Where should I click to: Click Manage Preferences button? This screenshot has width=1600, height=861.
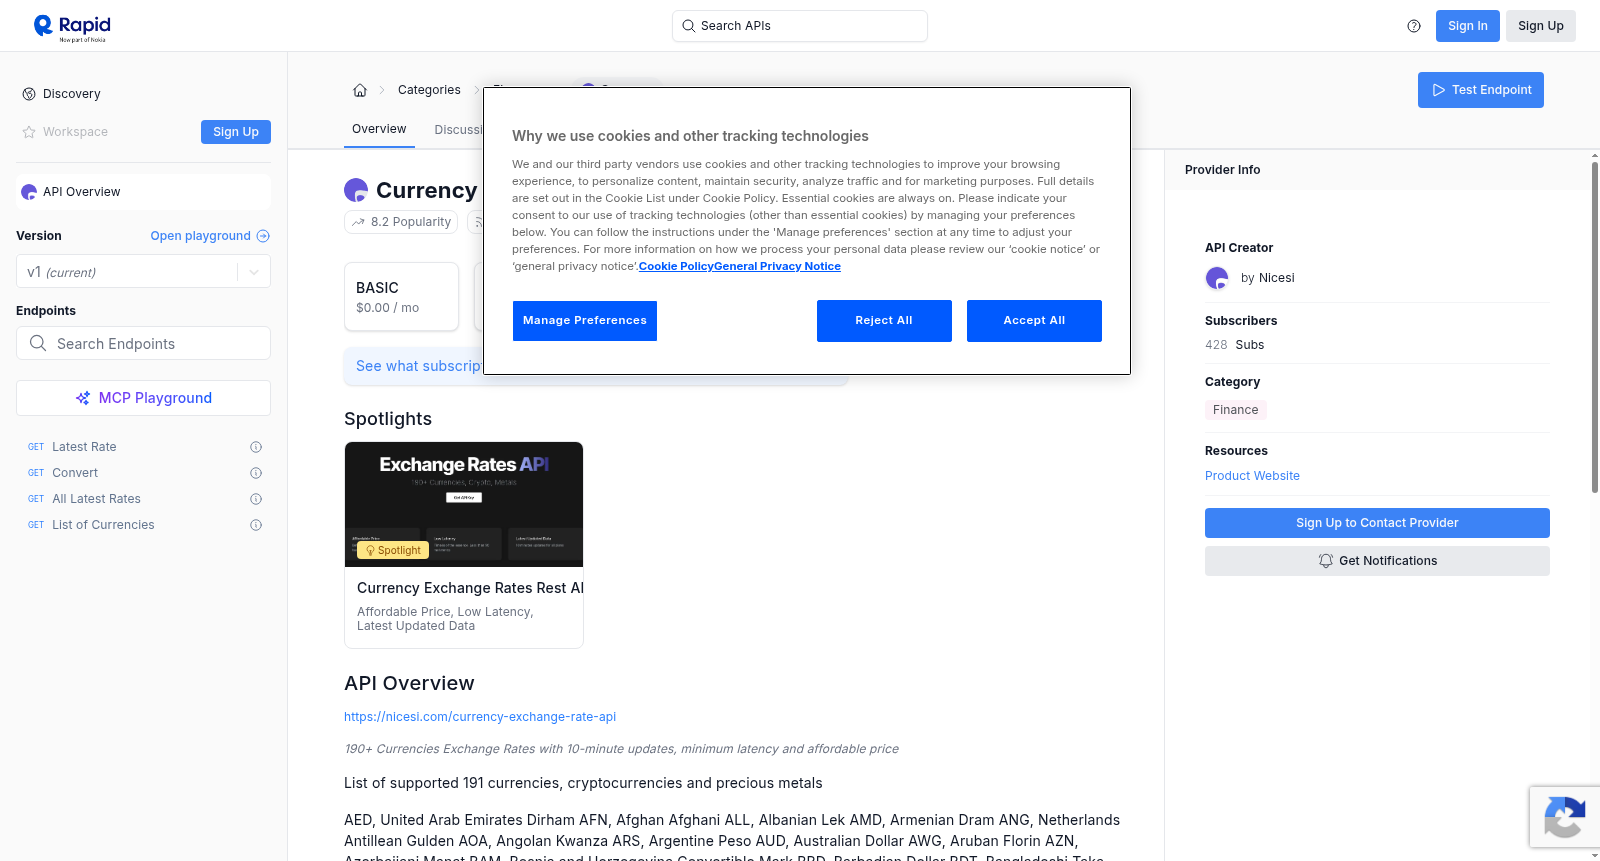click(x=585, y=321)
